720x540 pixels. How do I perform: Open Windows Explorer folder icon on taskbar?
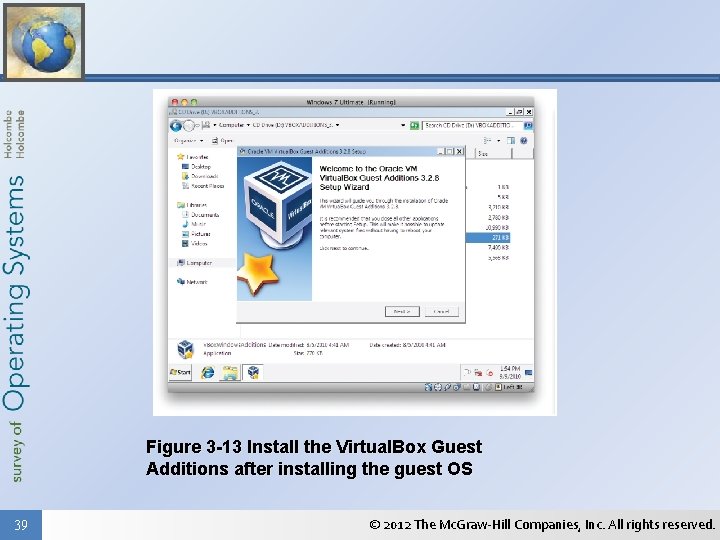point(230,372)
